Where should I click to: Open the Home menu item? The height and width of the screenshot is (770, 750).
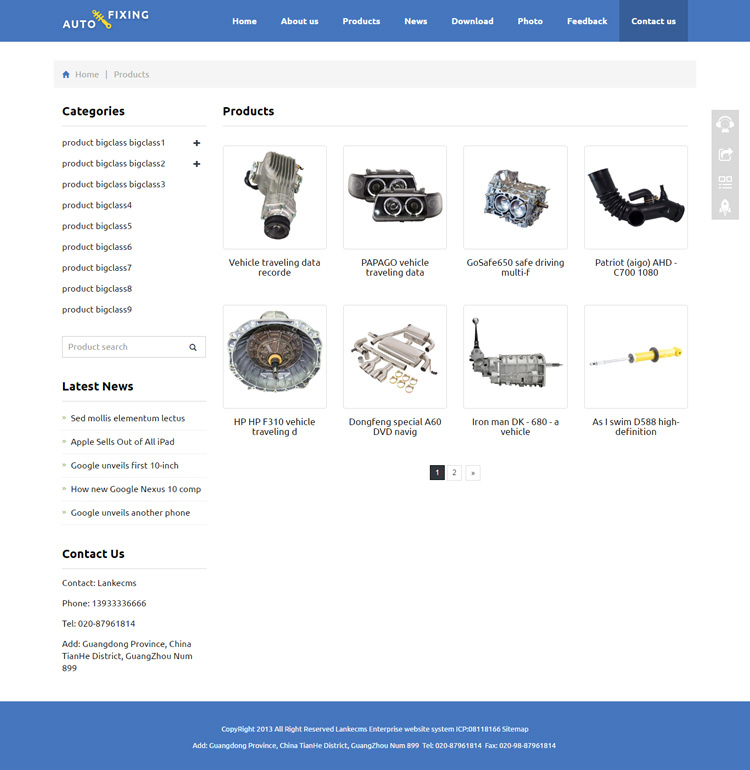tap(244, 21)
